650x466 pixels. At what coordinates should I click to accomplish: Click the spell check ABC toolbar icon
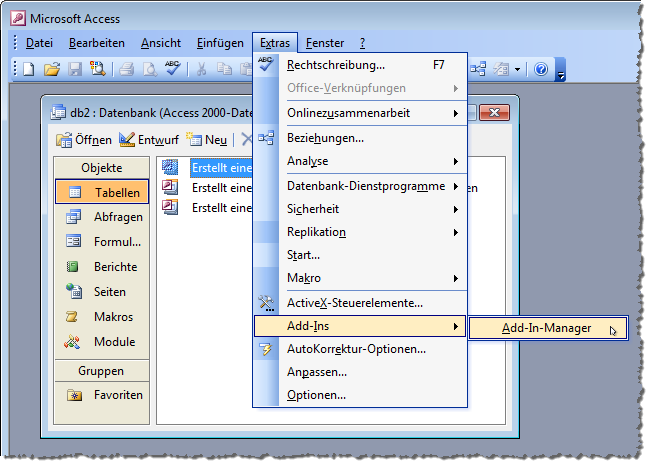tap(172, 68)
